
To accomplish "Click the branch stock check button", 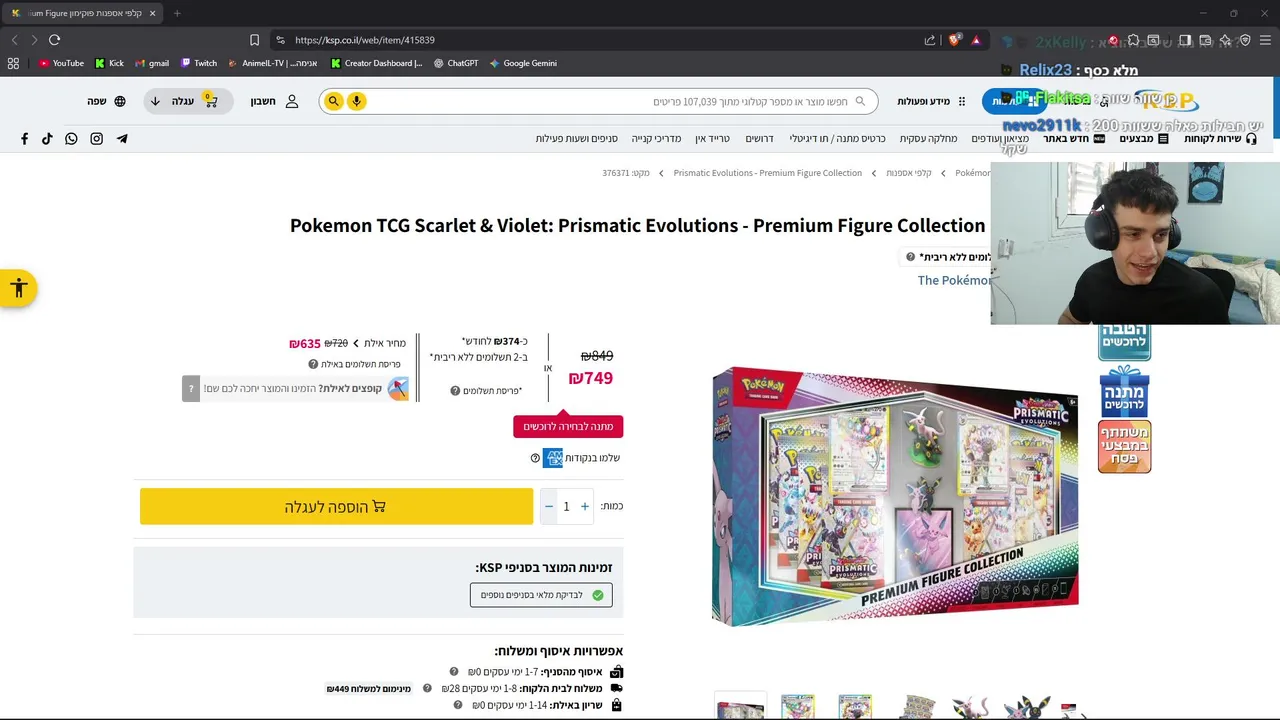I will [x=541, y=595].
